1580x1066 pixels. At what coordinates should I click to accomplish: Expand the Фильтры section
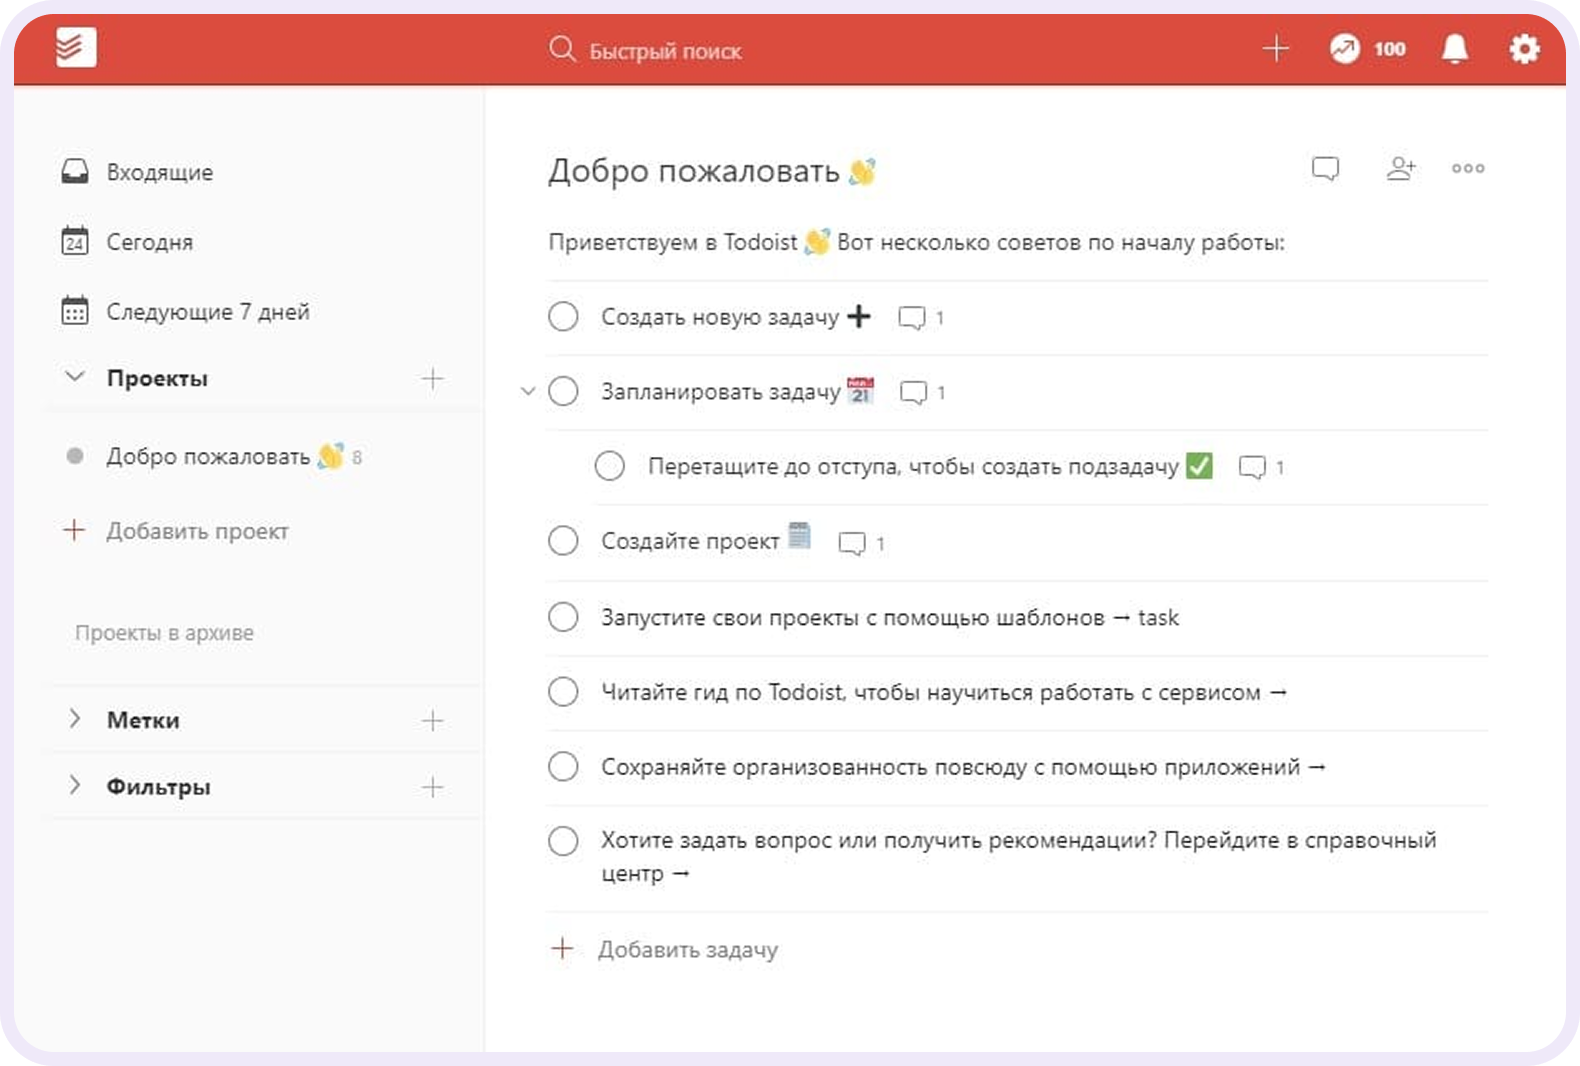pyautogui.click(x=74, y=785)
